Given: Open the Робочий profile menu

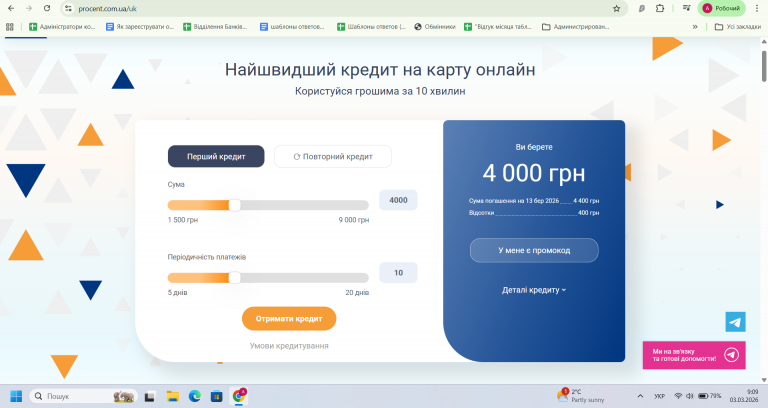Looking at the screenshot, I should click(x=721, y=8).
